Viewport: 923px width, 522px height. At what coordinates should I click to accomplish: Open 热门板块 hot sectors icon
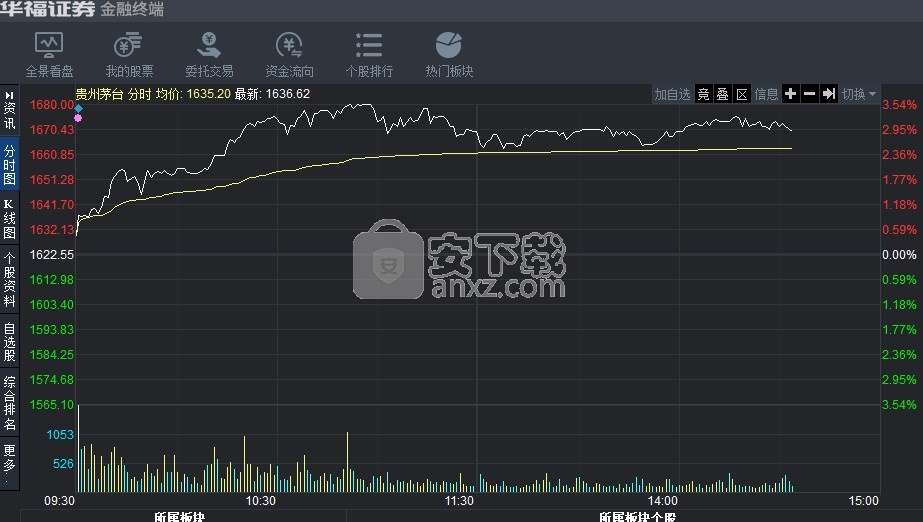coord(449,55)
